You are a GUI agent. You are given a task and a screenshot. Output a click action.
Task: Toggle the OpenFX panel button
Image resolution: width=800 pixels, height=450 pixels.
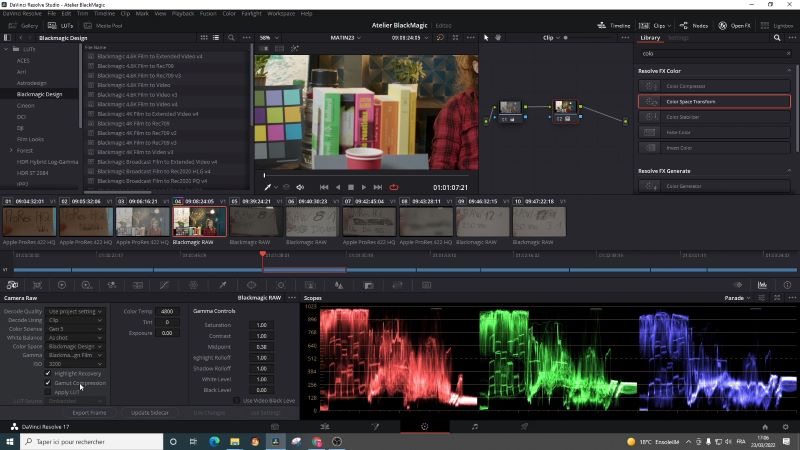(734, 26)
